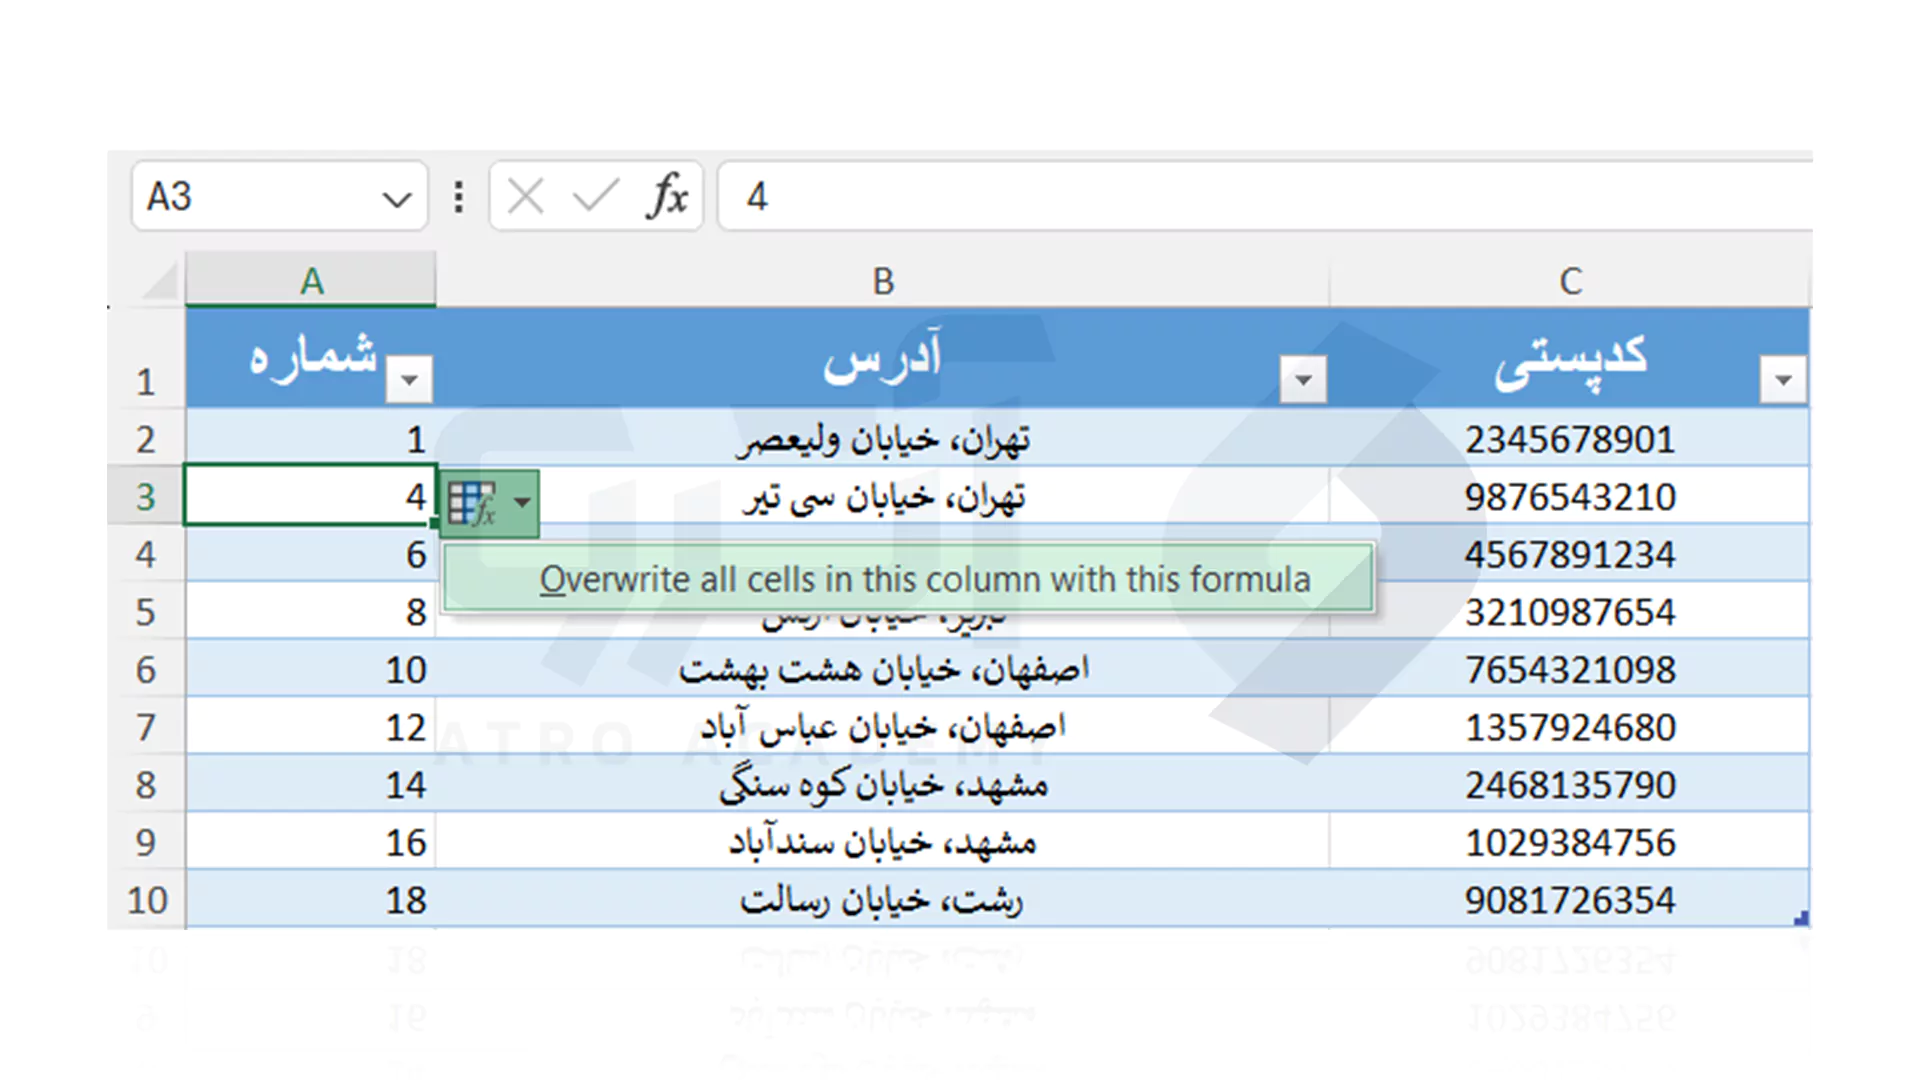The width and height of the screenshot is (1920, 1080).
Task: Select cell with value 6
Action: click(x=311, y=554)
